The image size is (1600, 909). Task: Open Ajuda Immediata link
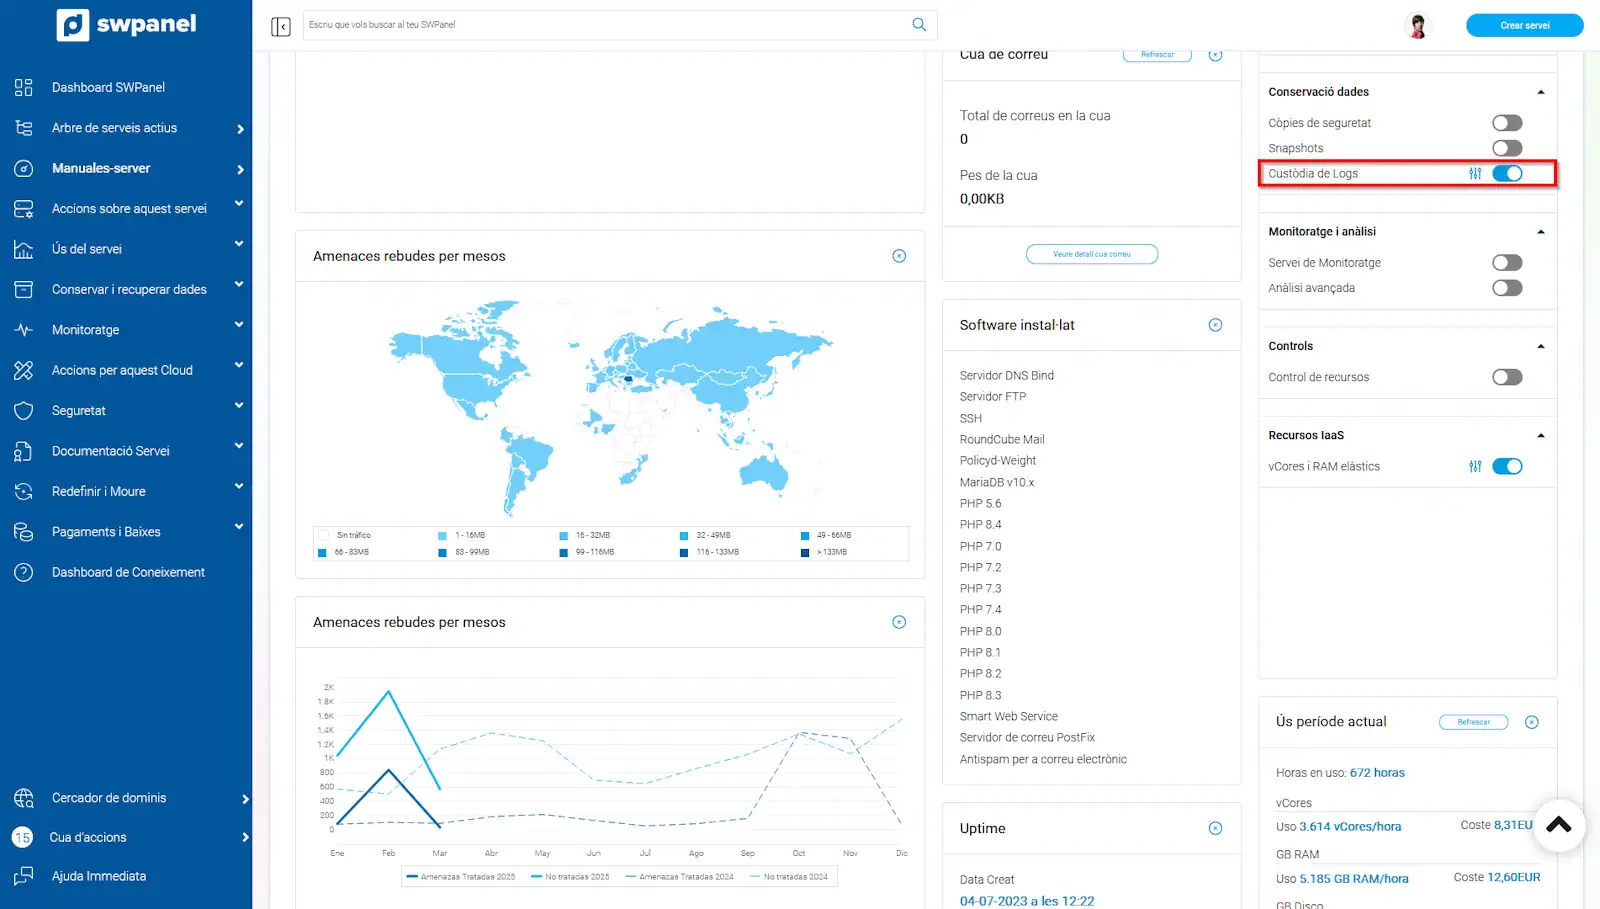click(x=99, y=876)
